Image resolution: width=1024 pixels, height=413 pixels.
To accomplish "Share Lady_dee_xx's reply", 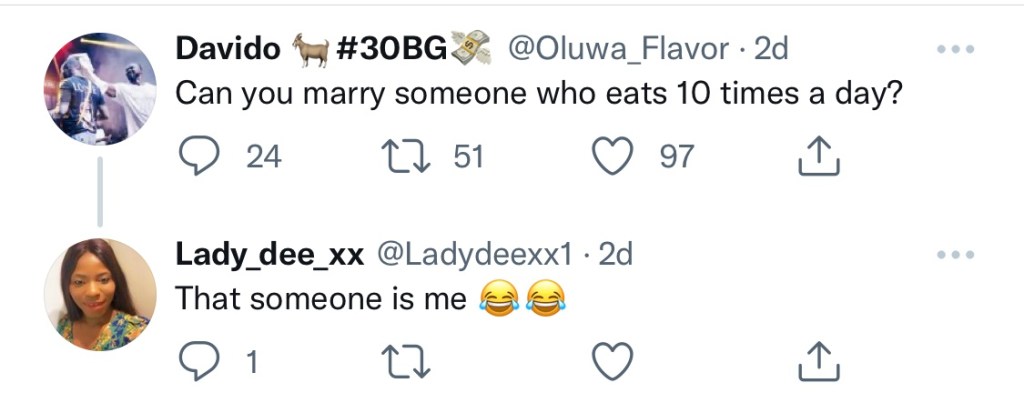I will coord(818,361).
